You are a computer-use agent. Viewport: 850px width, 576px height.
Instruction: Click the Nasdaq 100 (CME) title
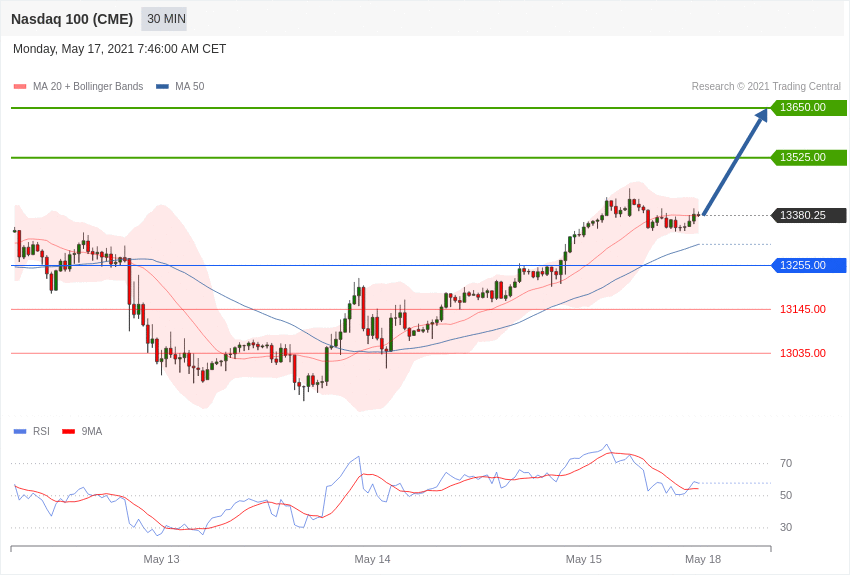(x=72, y=19)
